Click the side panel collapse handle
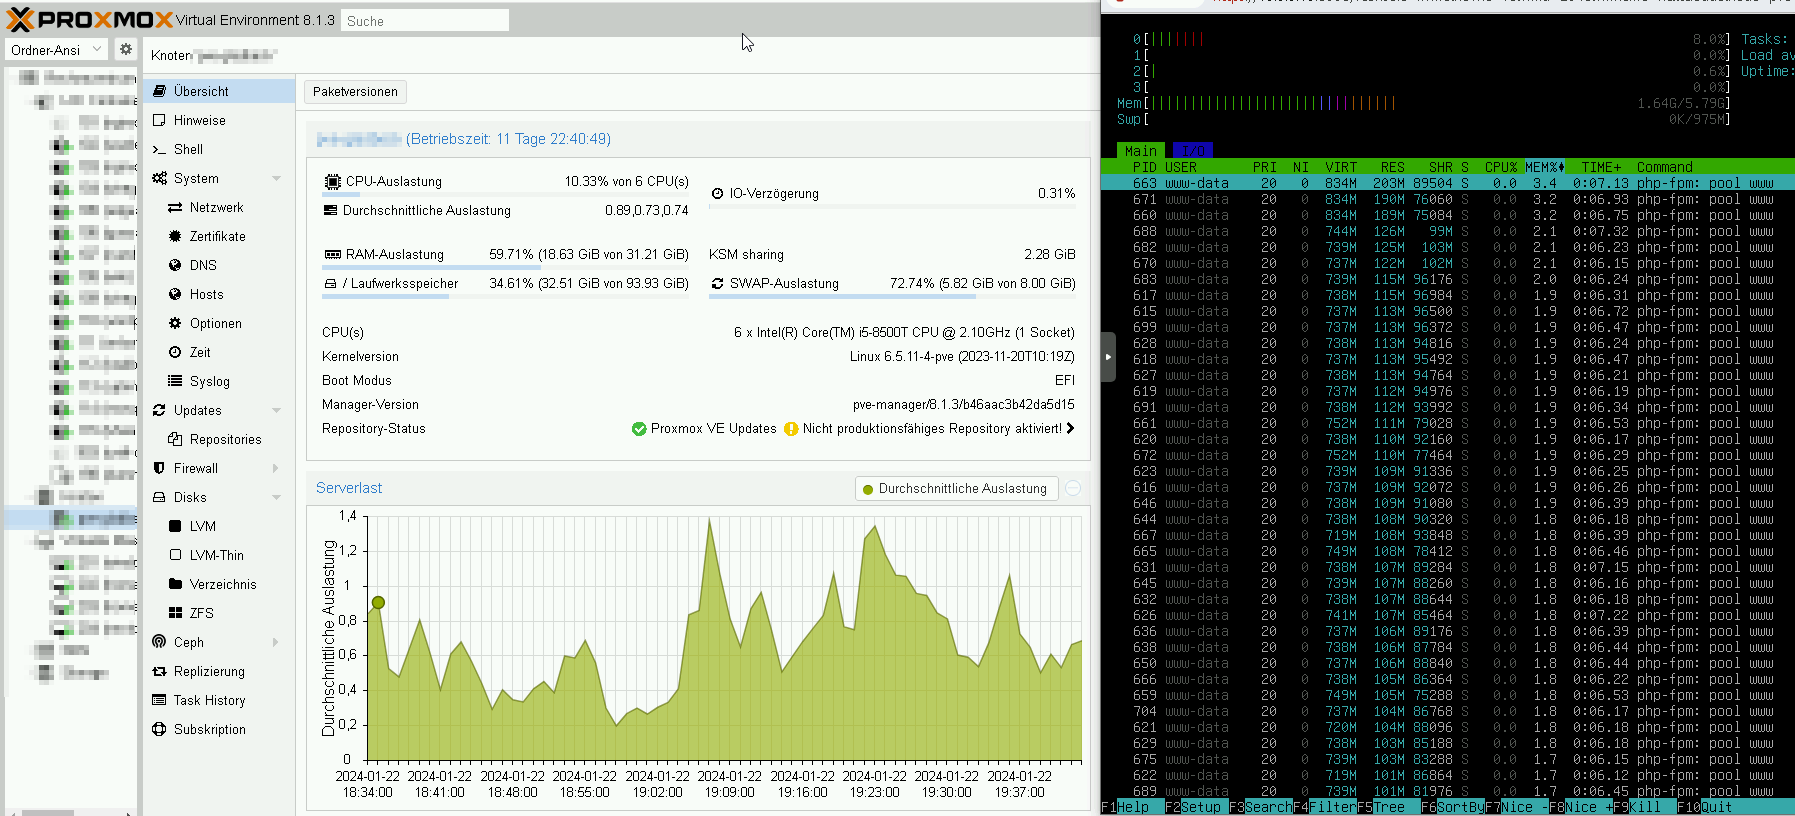 1108,357
